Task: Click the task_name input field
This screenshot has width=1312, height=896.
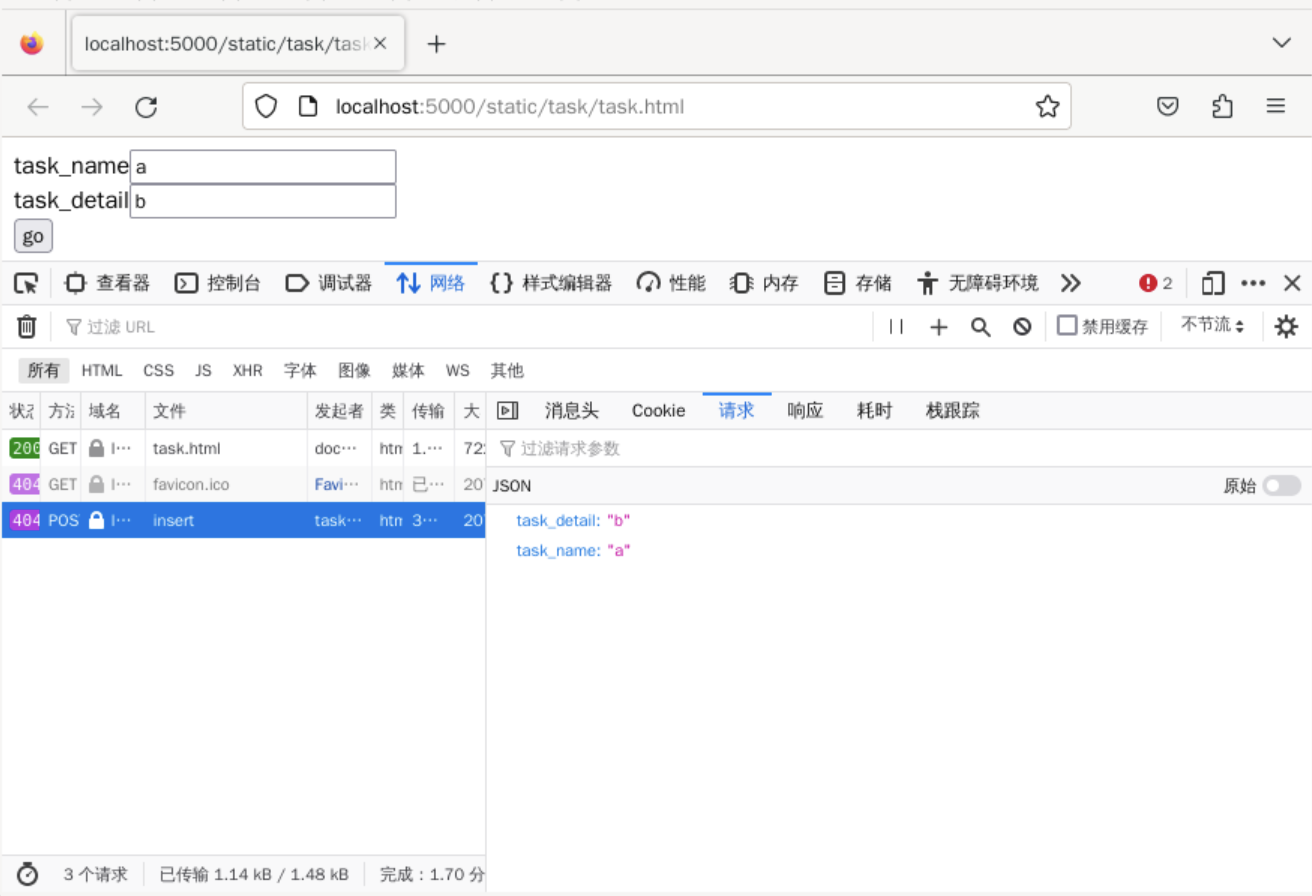Action: (263, 166)
